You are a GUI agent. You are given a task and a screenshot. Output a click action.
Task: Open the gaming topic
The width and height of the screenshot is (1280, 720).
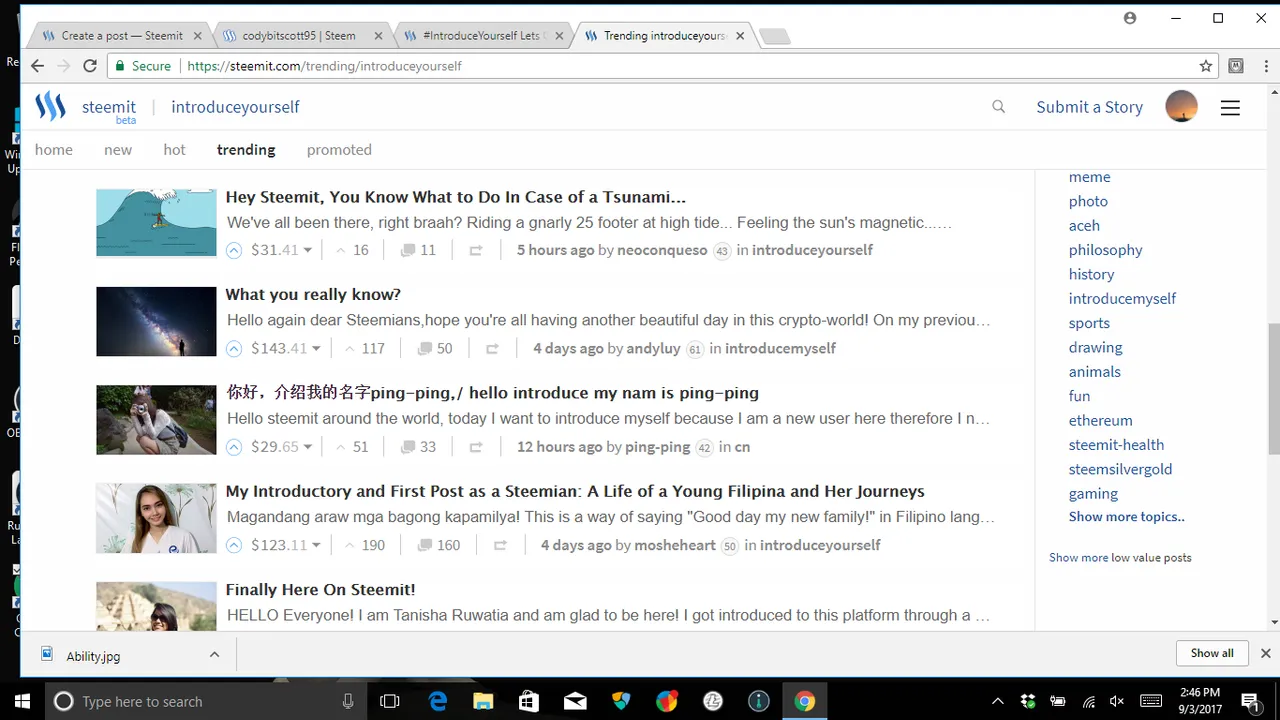pyautogui.click(x=1093, y=493)
